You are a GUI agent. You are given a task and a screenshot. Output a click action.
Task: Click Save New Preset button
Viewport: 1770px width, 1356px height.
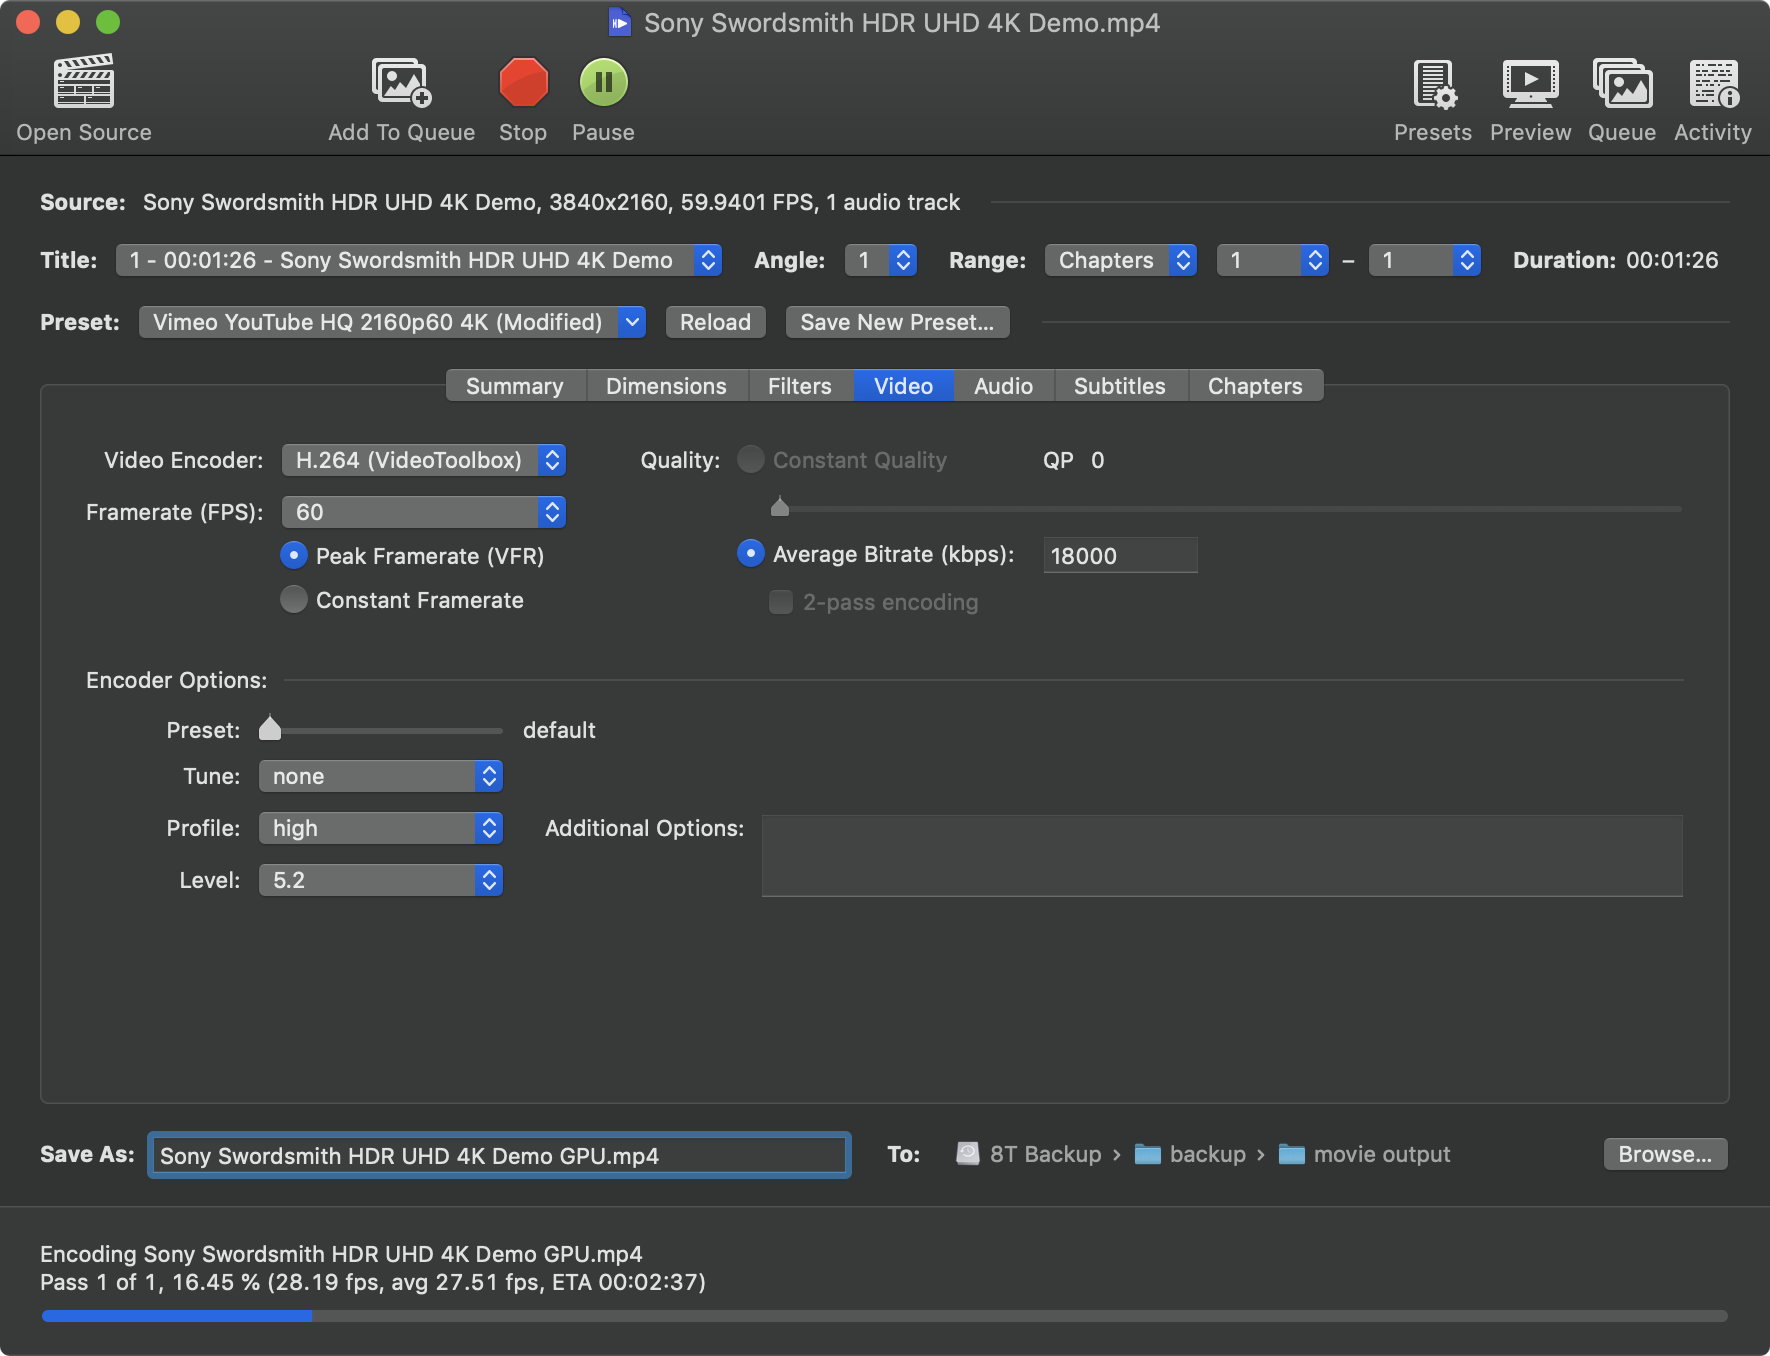[897, 322]
